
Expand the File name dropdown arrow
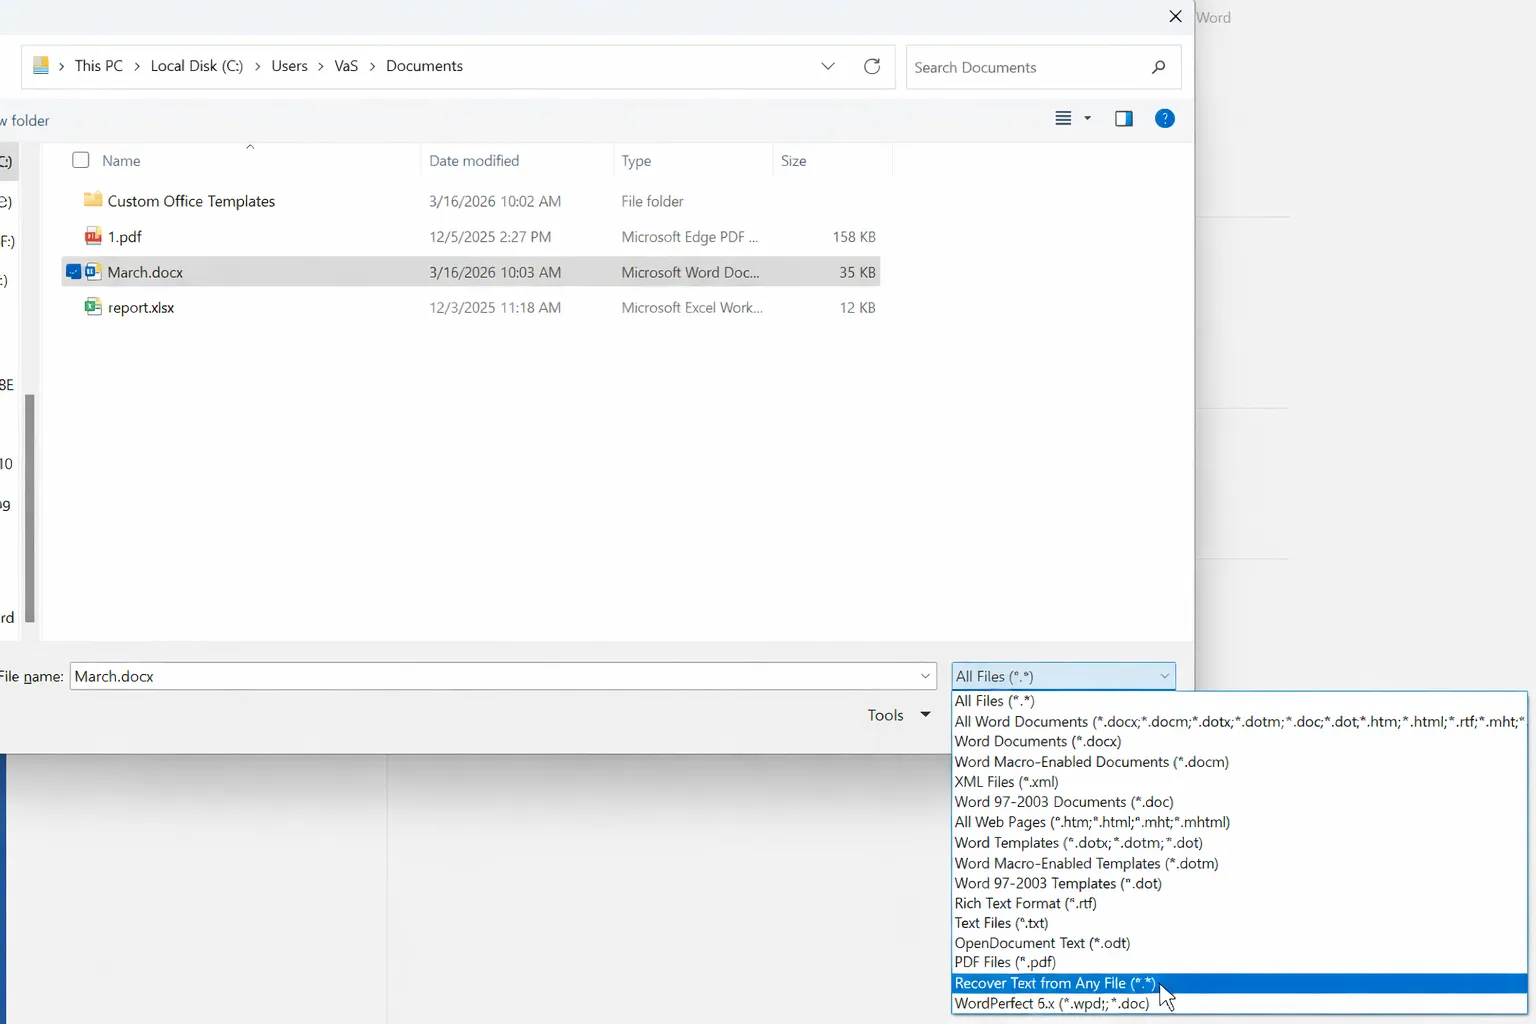coord(925,677)
